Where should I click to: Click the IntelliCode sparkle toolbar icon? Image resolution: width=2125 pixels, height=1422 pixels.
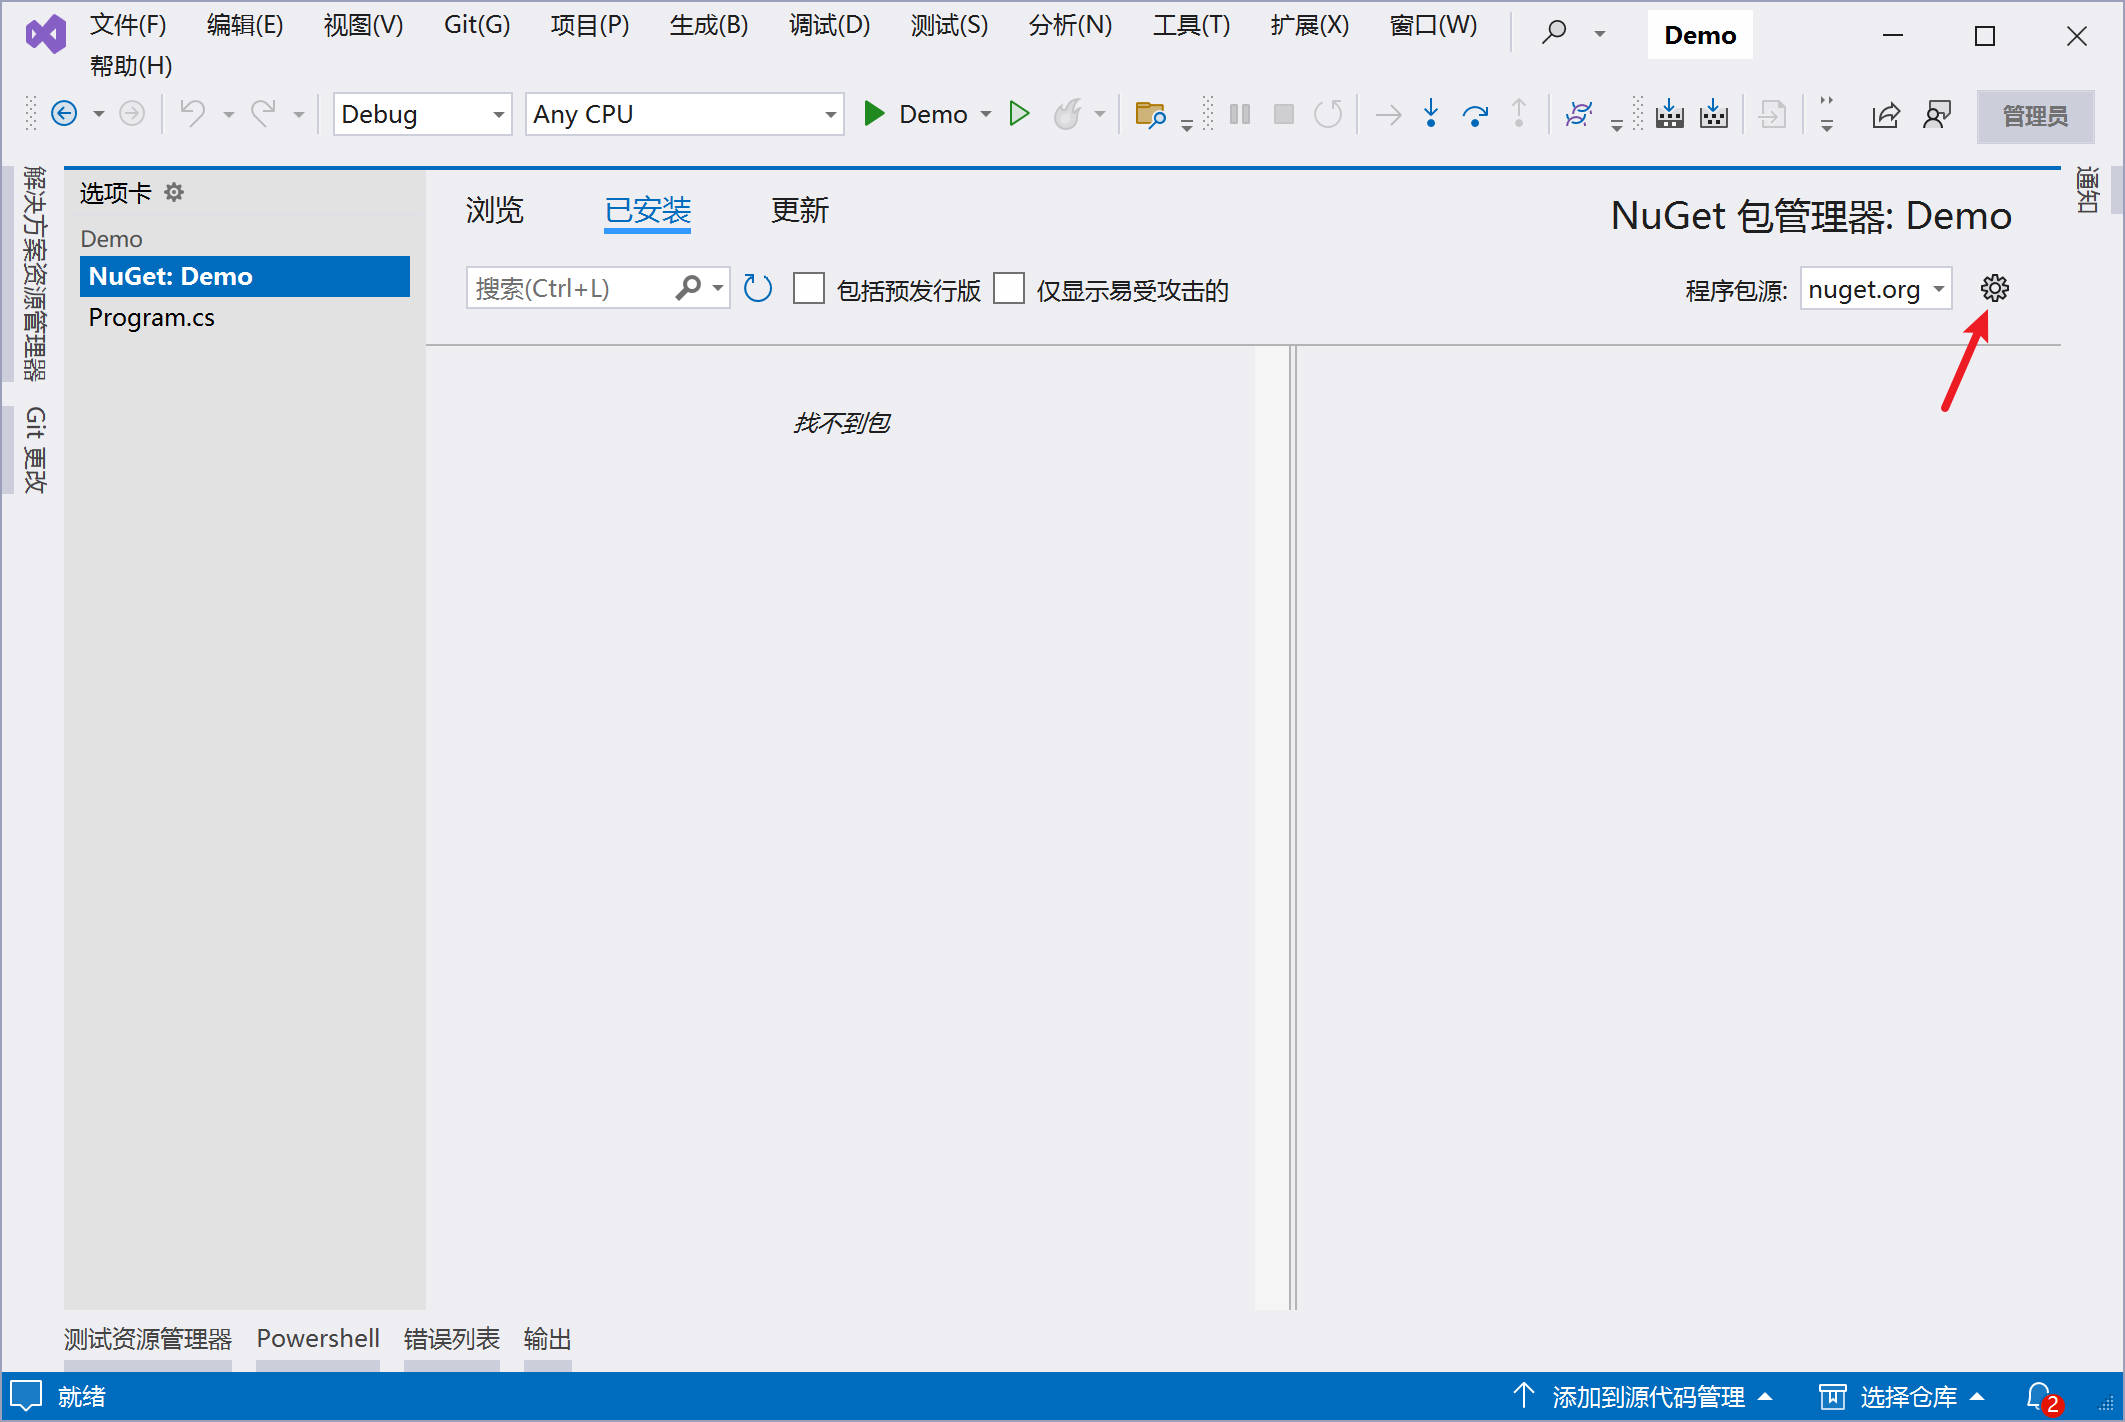(x=1579, y=114)
